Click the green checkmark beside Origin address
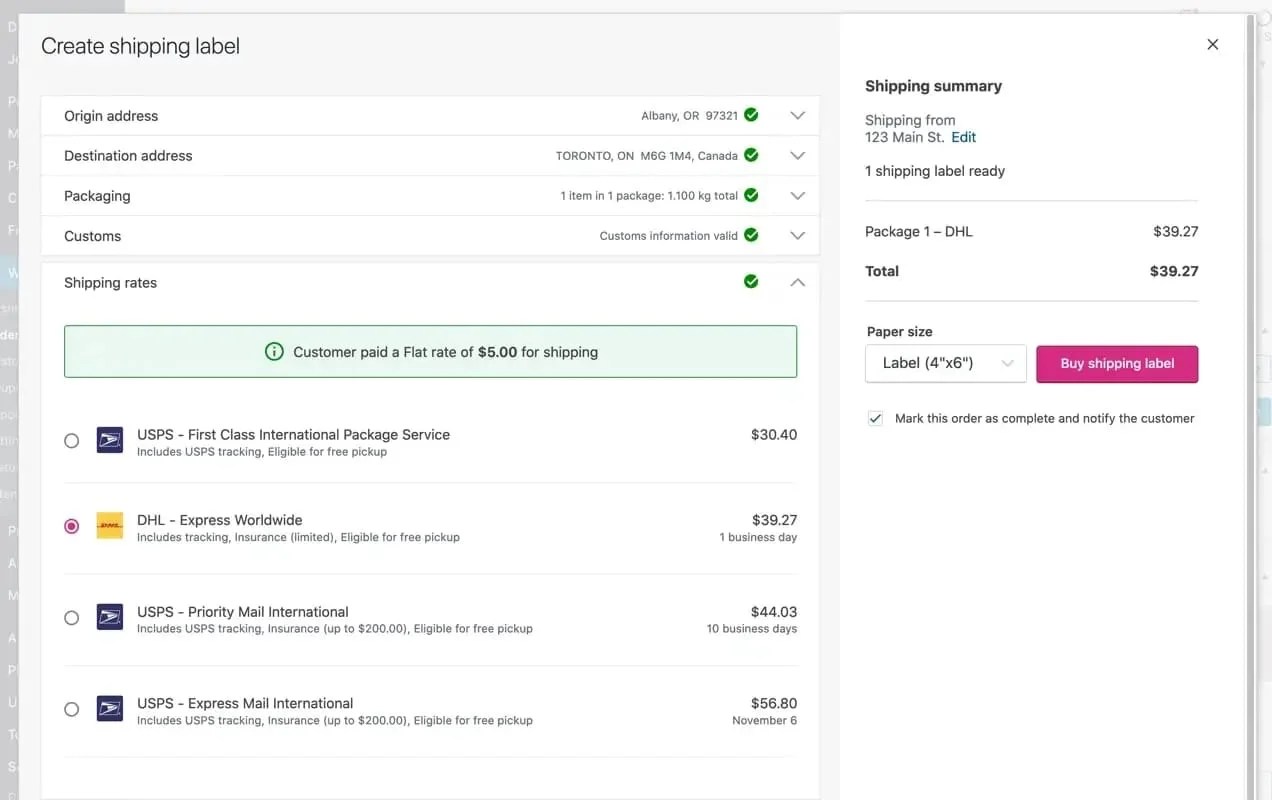Screen dimensions: 1272x800 point(751,115)
